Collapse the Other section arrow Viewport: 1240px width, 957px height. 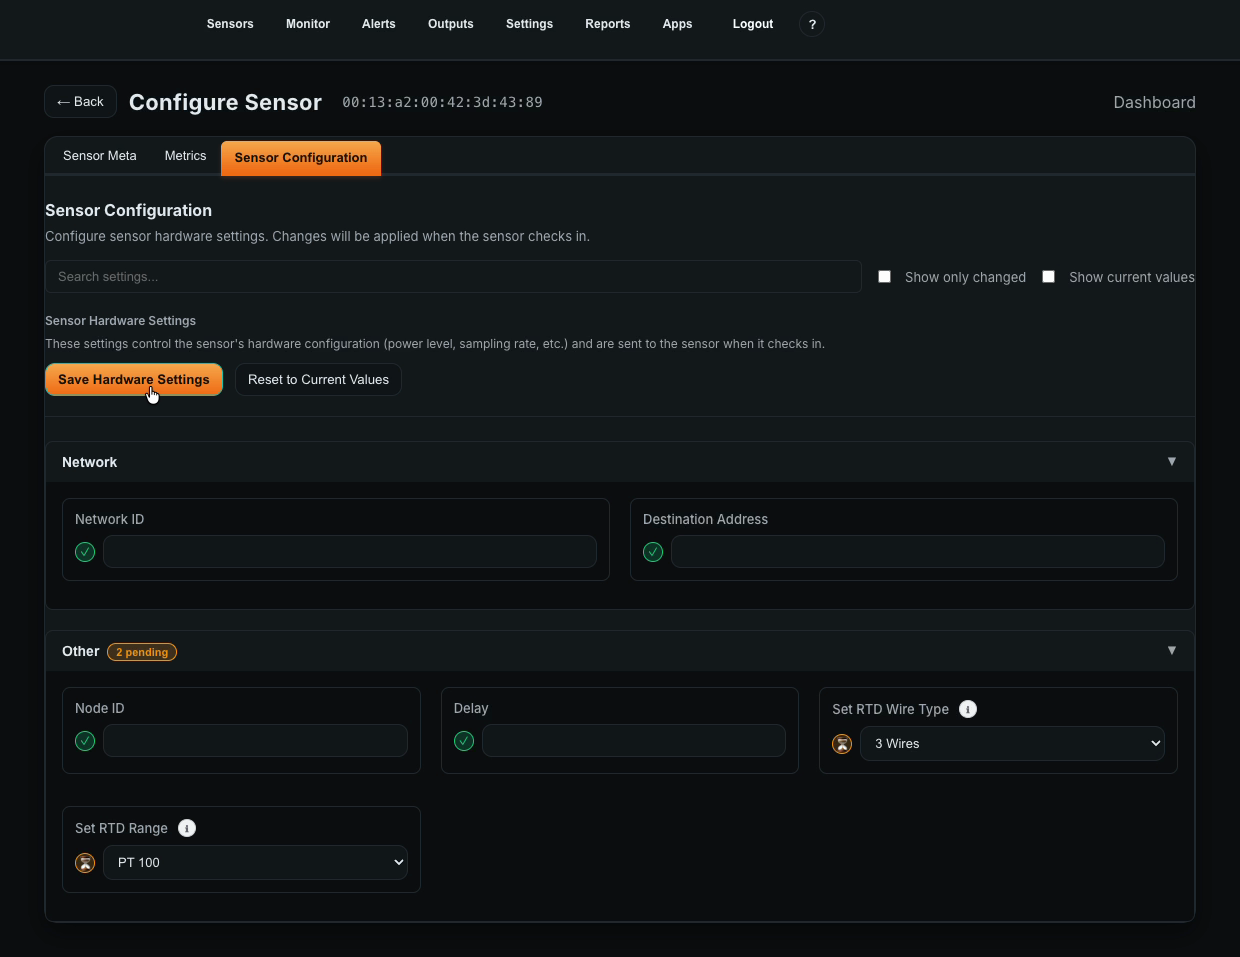1172,650
